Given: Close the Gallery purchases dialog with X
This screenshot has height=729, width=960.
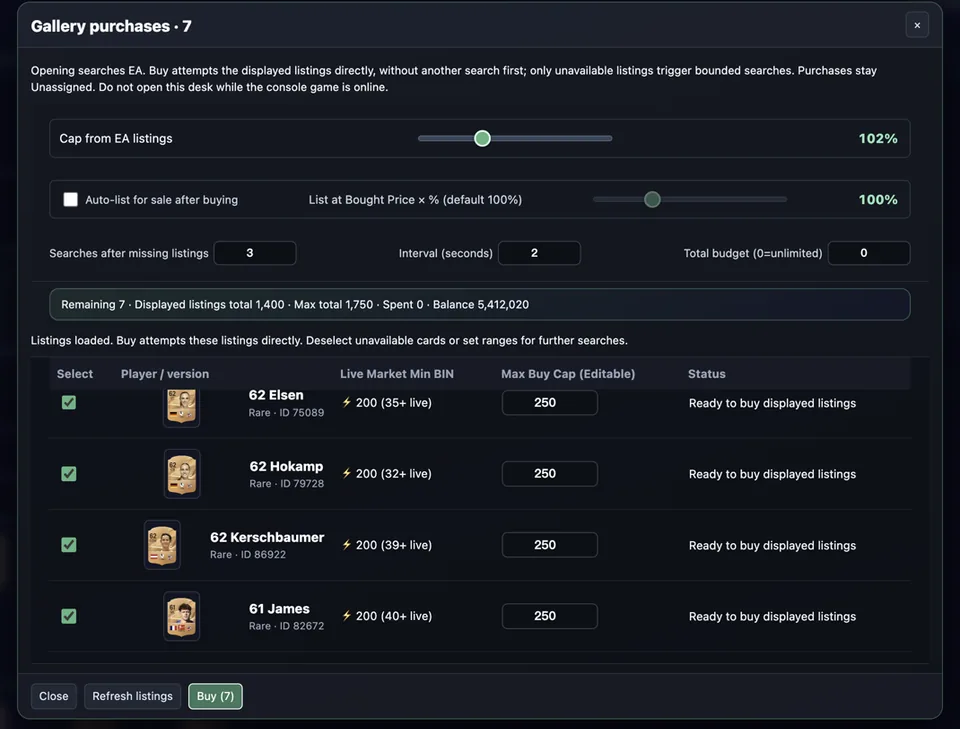Looking at the screenshot, I should [x=917, y=25].
